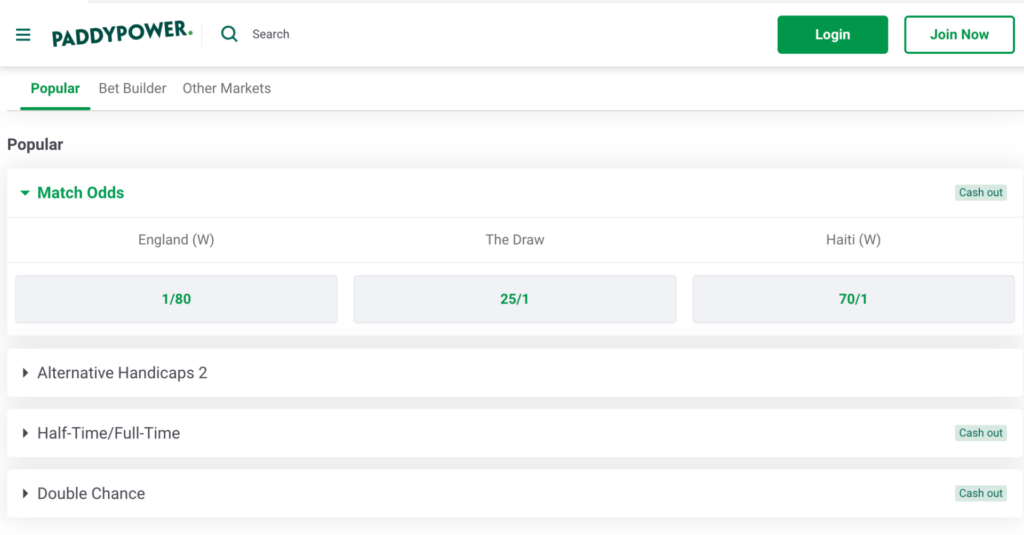Click the Join Now button
Image resolution: width=1024 pixels, height=535 pixels.
[x=959, y=34]
